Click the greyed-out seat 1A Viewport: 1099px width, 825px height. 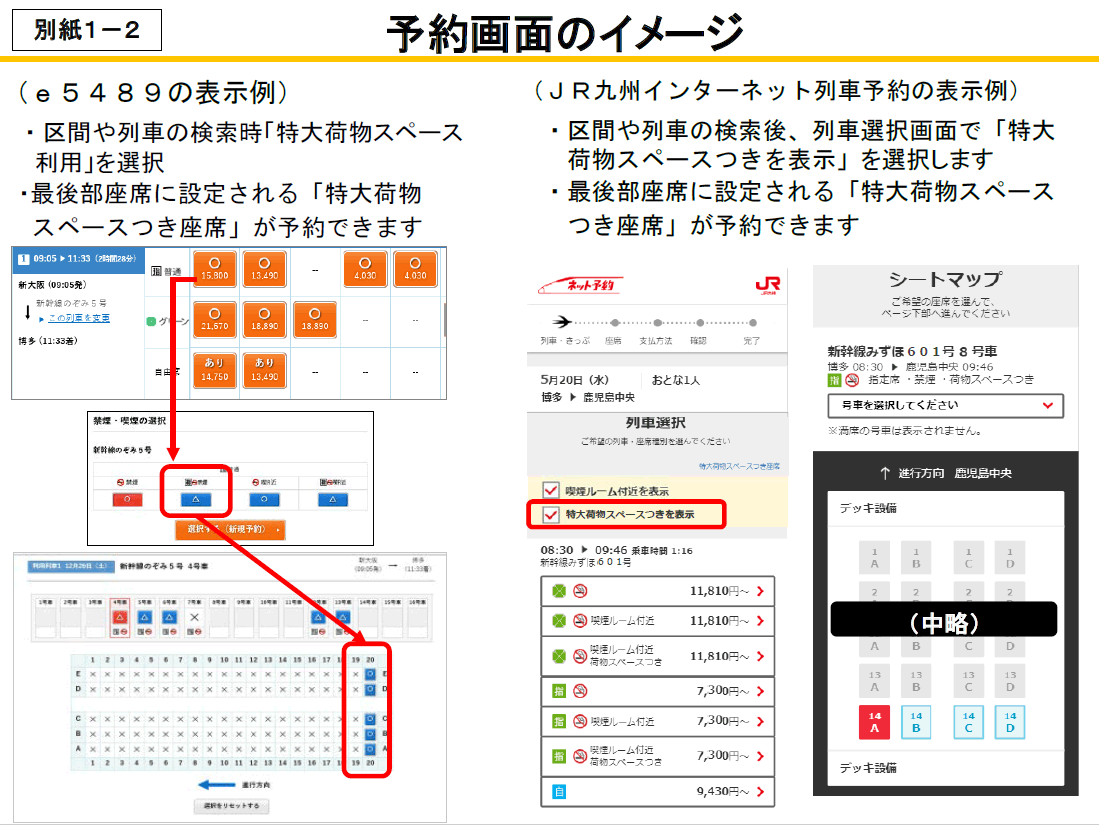[874, 558]
